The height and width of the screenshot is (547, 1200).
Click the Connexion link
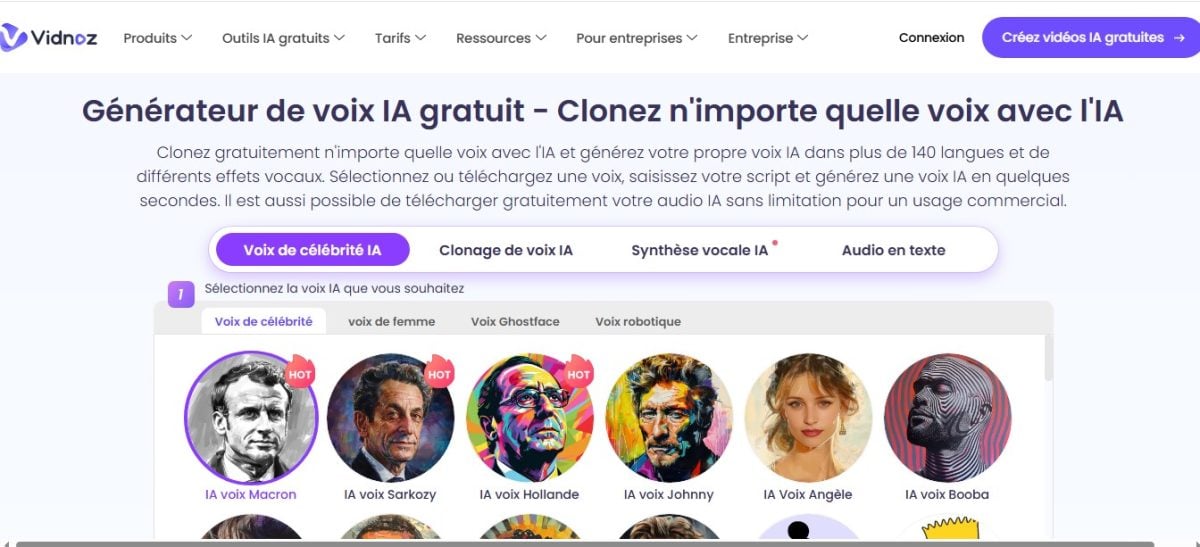[x=931, y=38]
